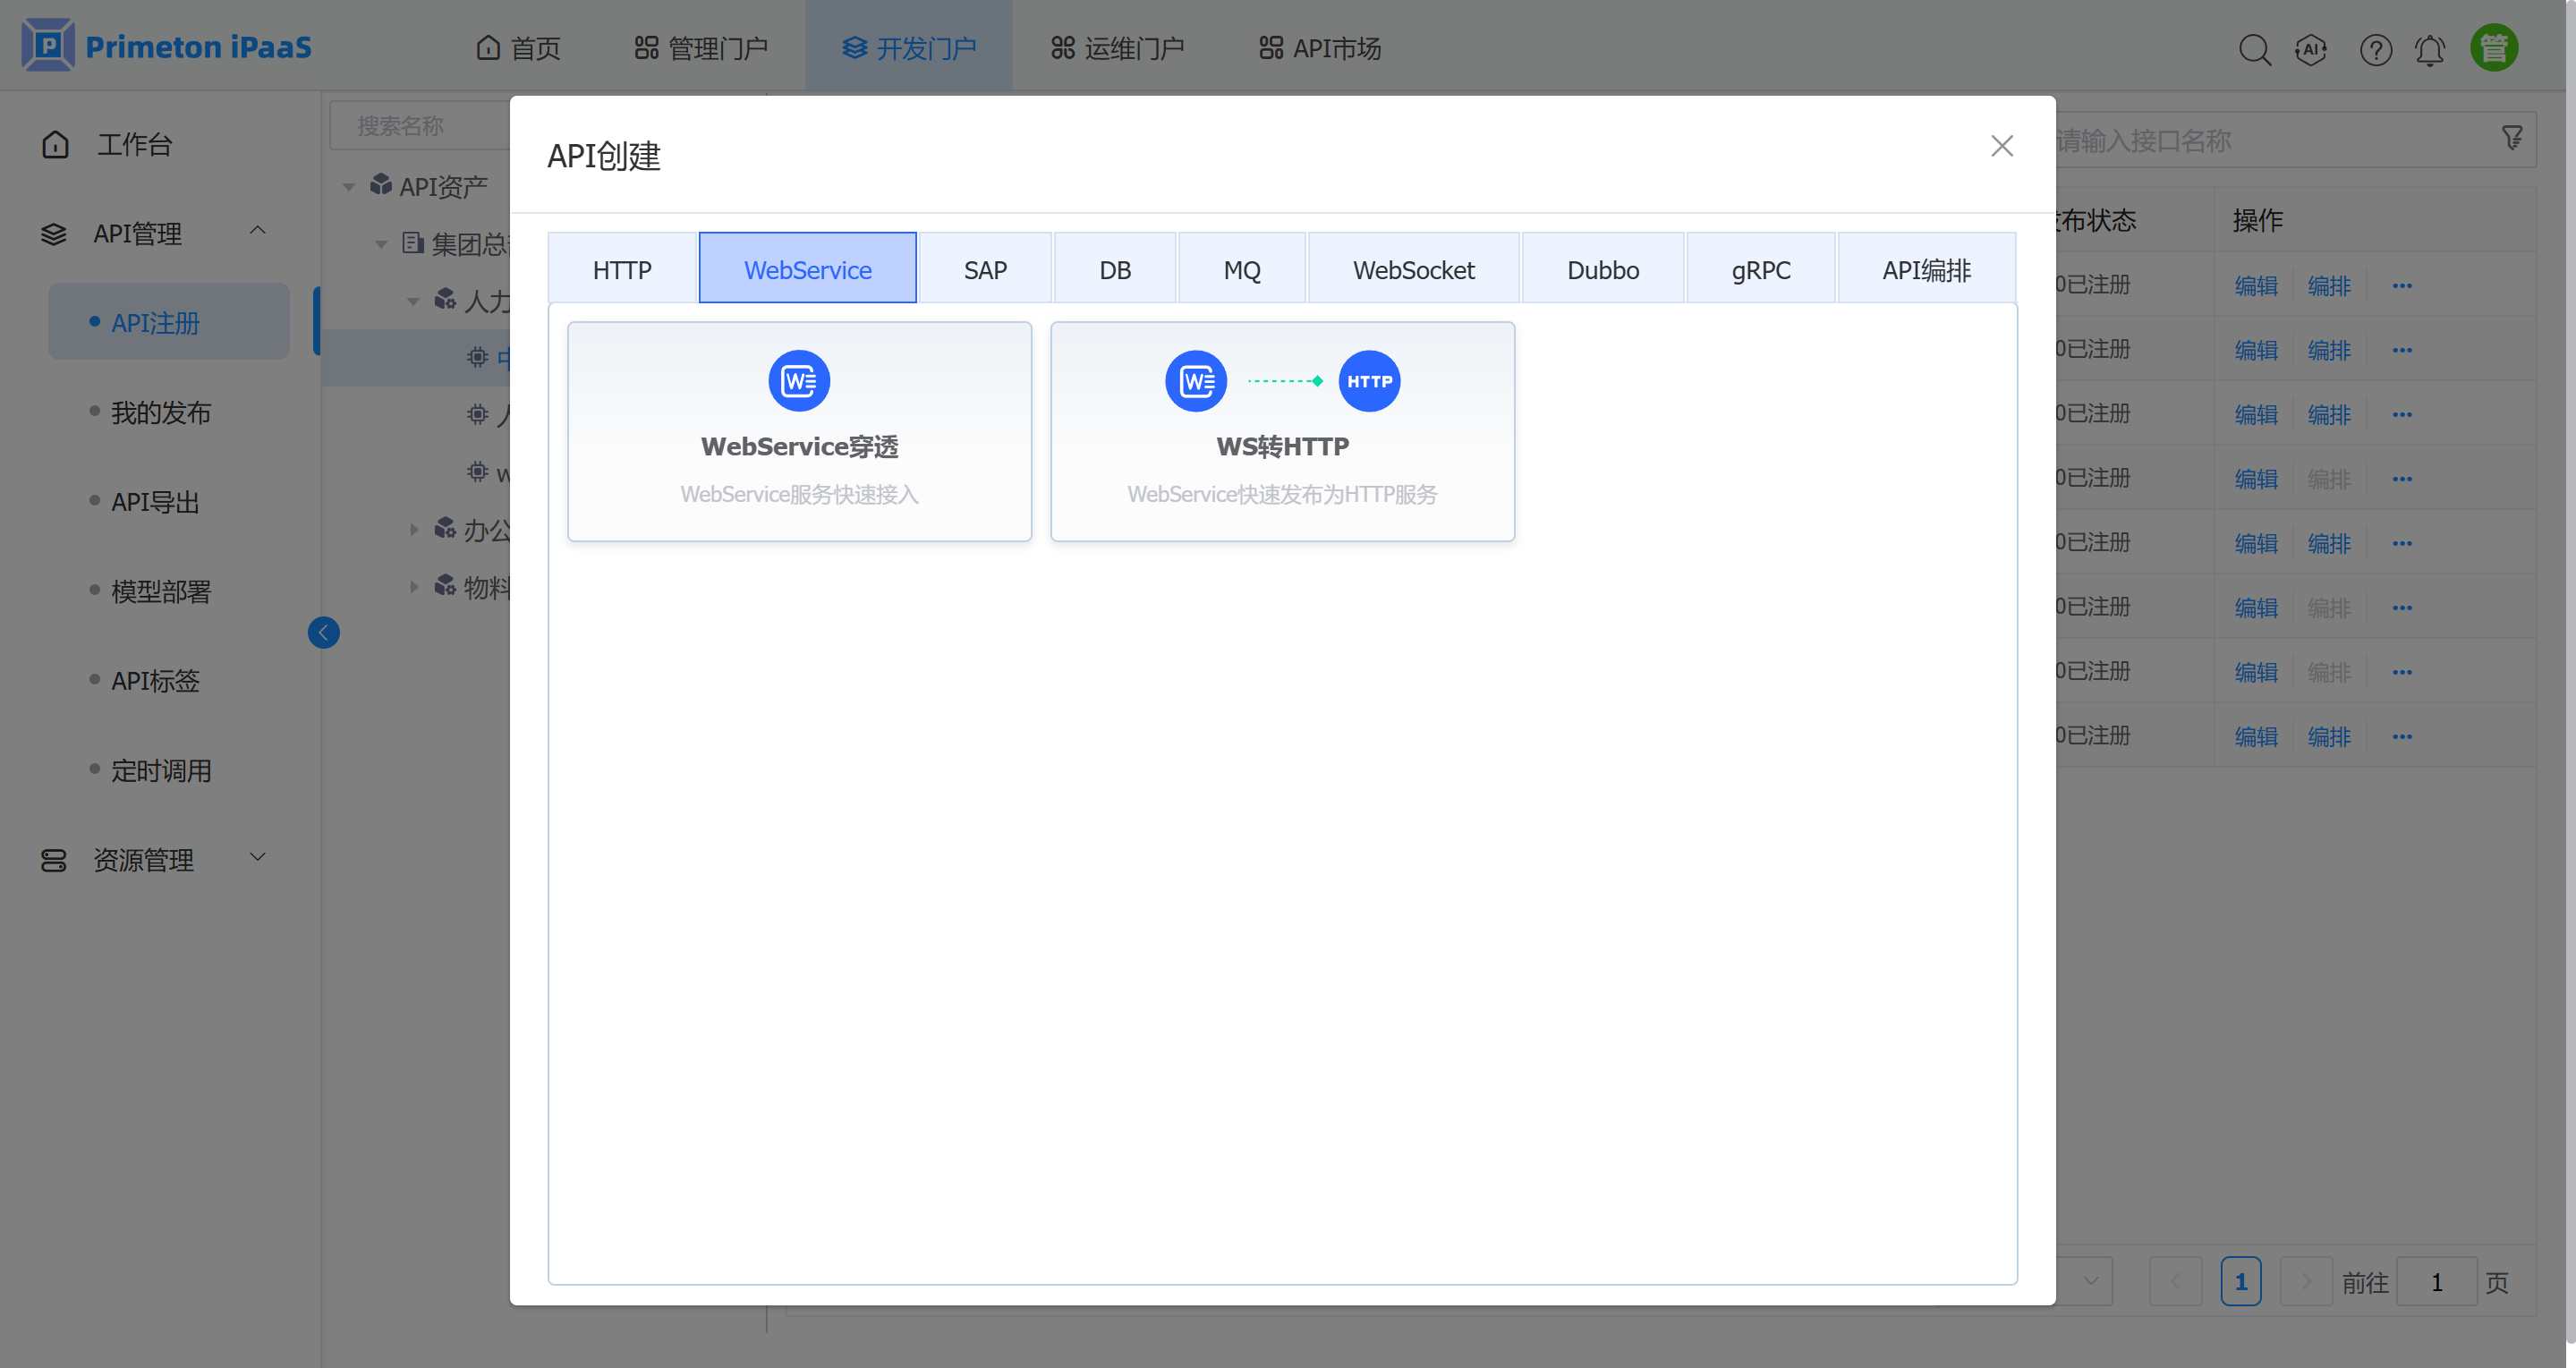Collapse sidebar with blue arrow button

323,632
